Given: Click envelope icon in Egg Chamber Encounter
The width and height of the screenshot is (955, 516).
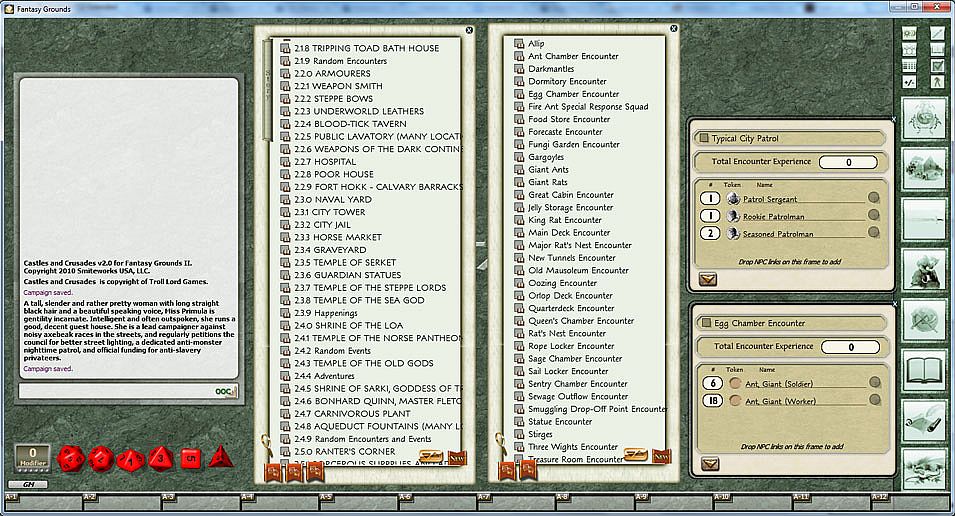Looking at the screenshot, I should coord(710,464).
